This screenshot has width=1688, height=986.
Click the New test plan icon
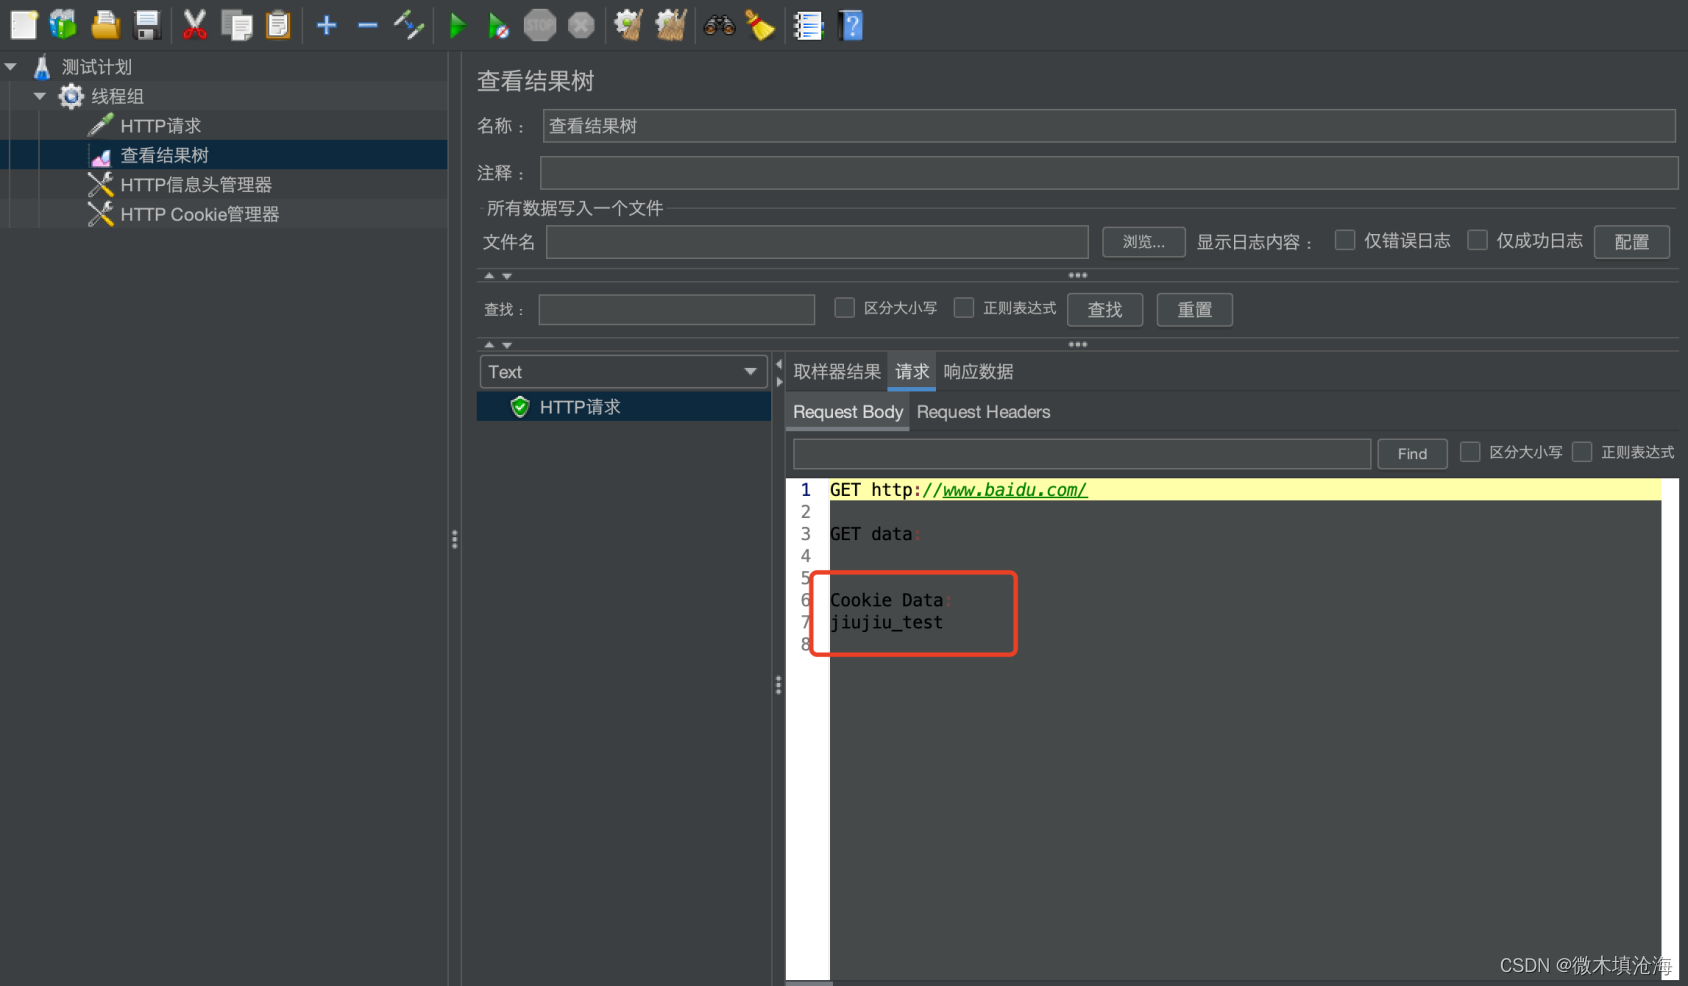23,25
